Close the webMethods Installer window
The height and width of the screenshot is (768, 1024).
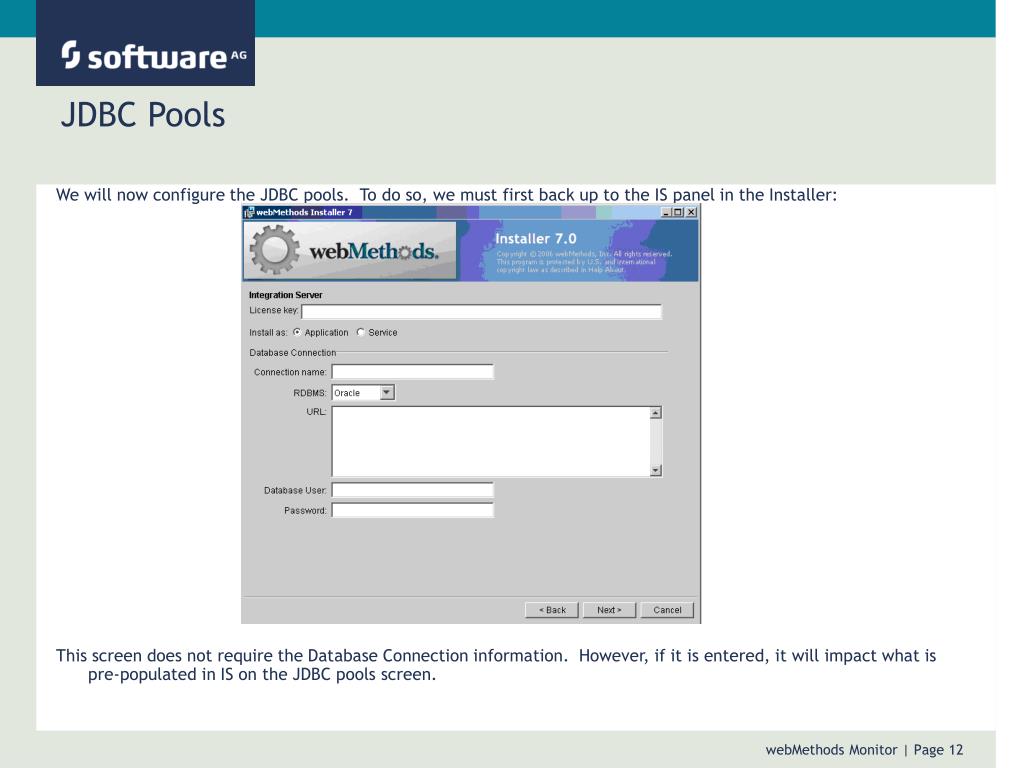(x=691, y=212)
